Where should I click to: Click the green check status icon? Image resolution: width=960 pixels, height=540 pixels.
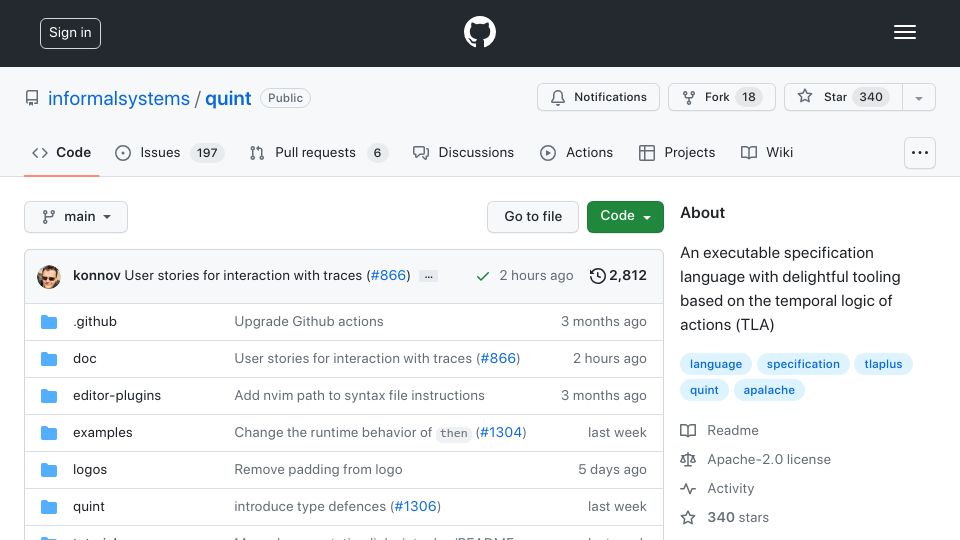[482, 276]
